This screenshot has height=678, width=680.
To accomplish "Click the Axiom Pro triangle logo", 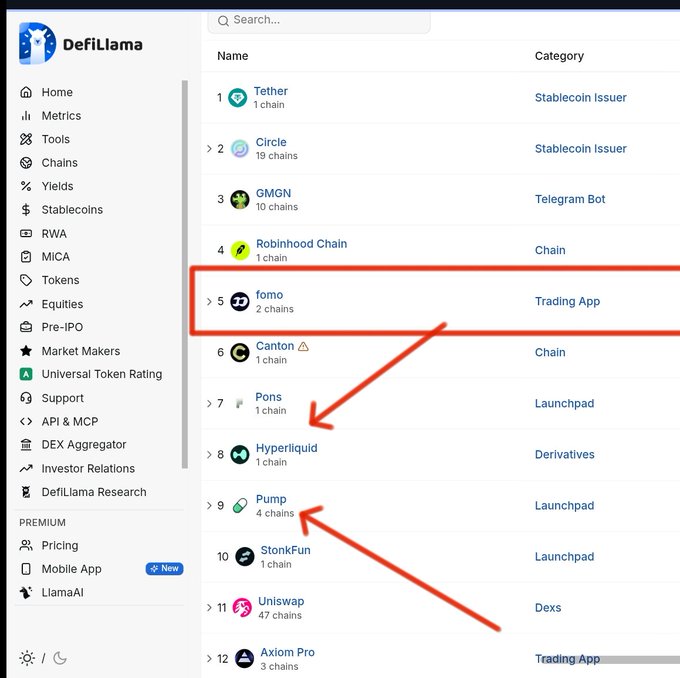I will click(244, 658).
